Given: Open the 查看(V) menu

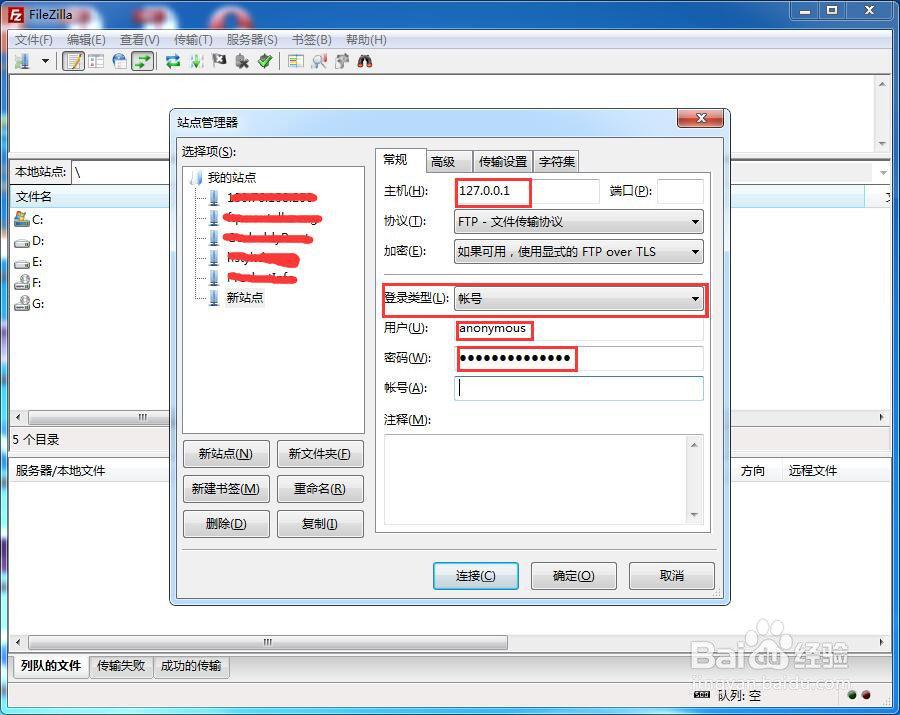Looking at the screenshot, I should (x=139, y=40).
